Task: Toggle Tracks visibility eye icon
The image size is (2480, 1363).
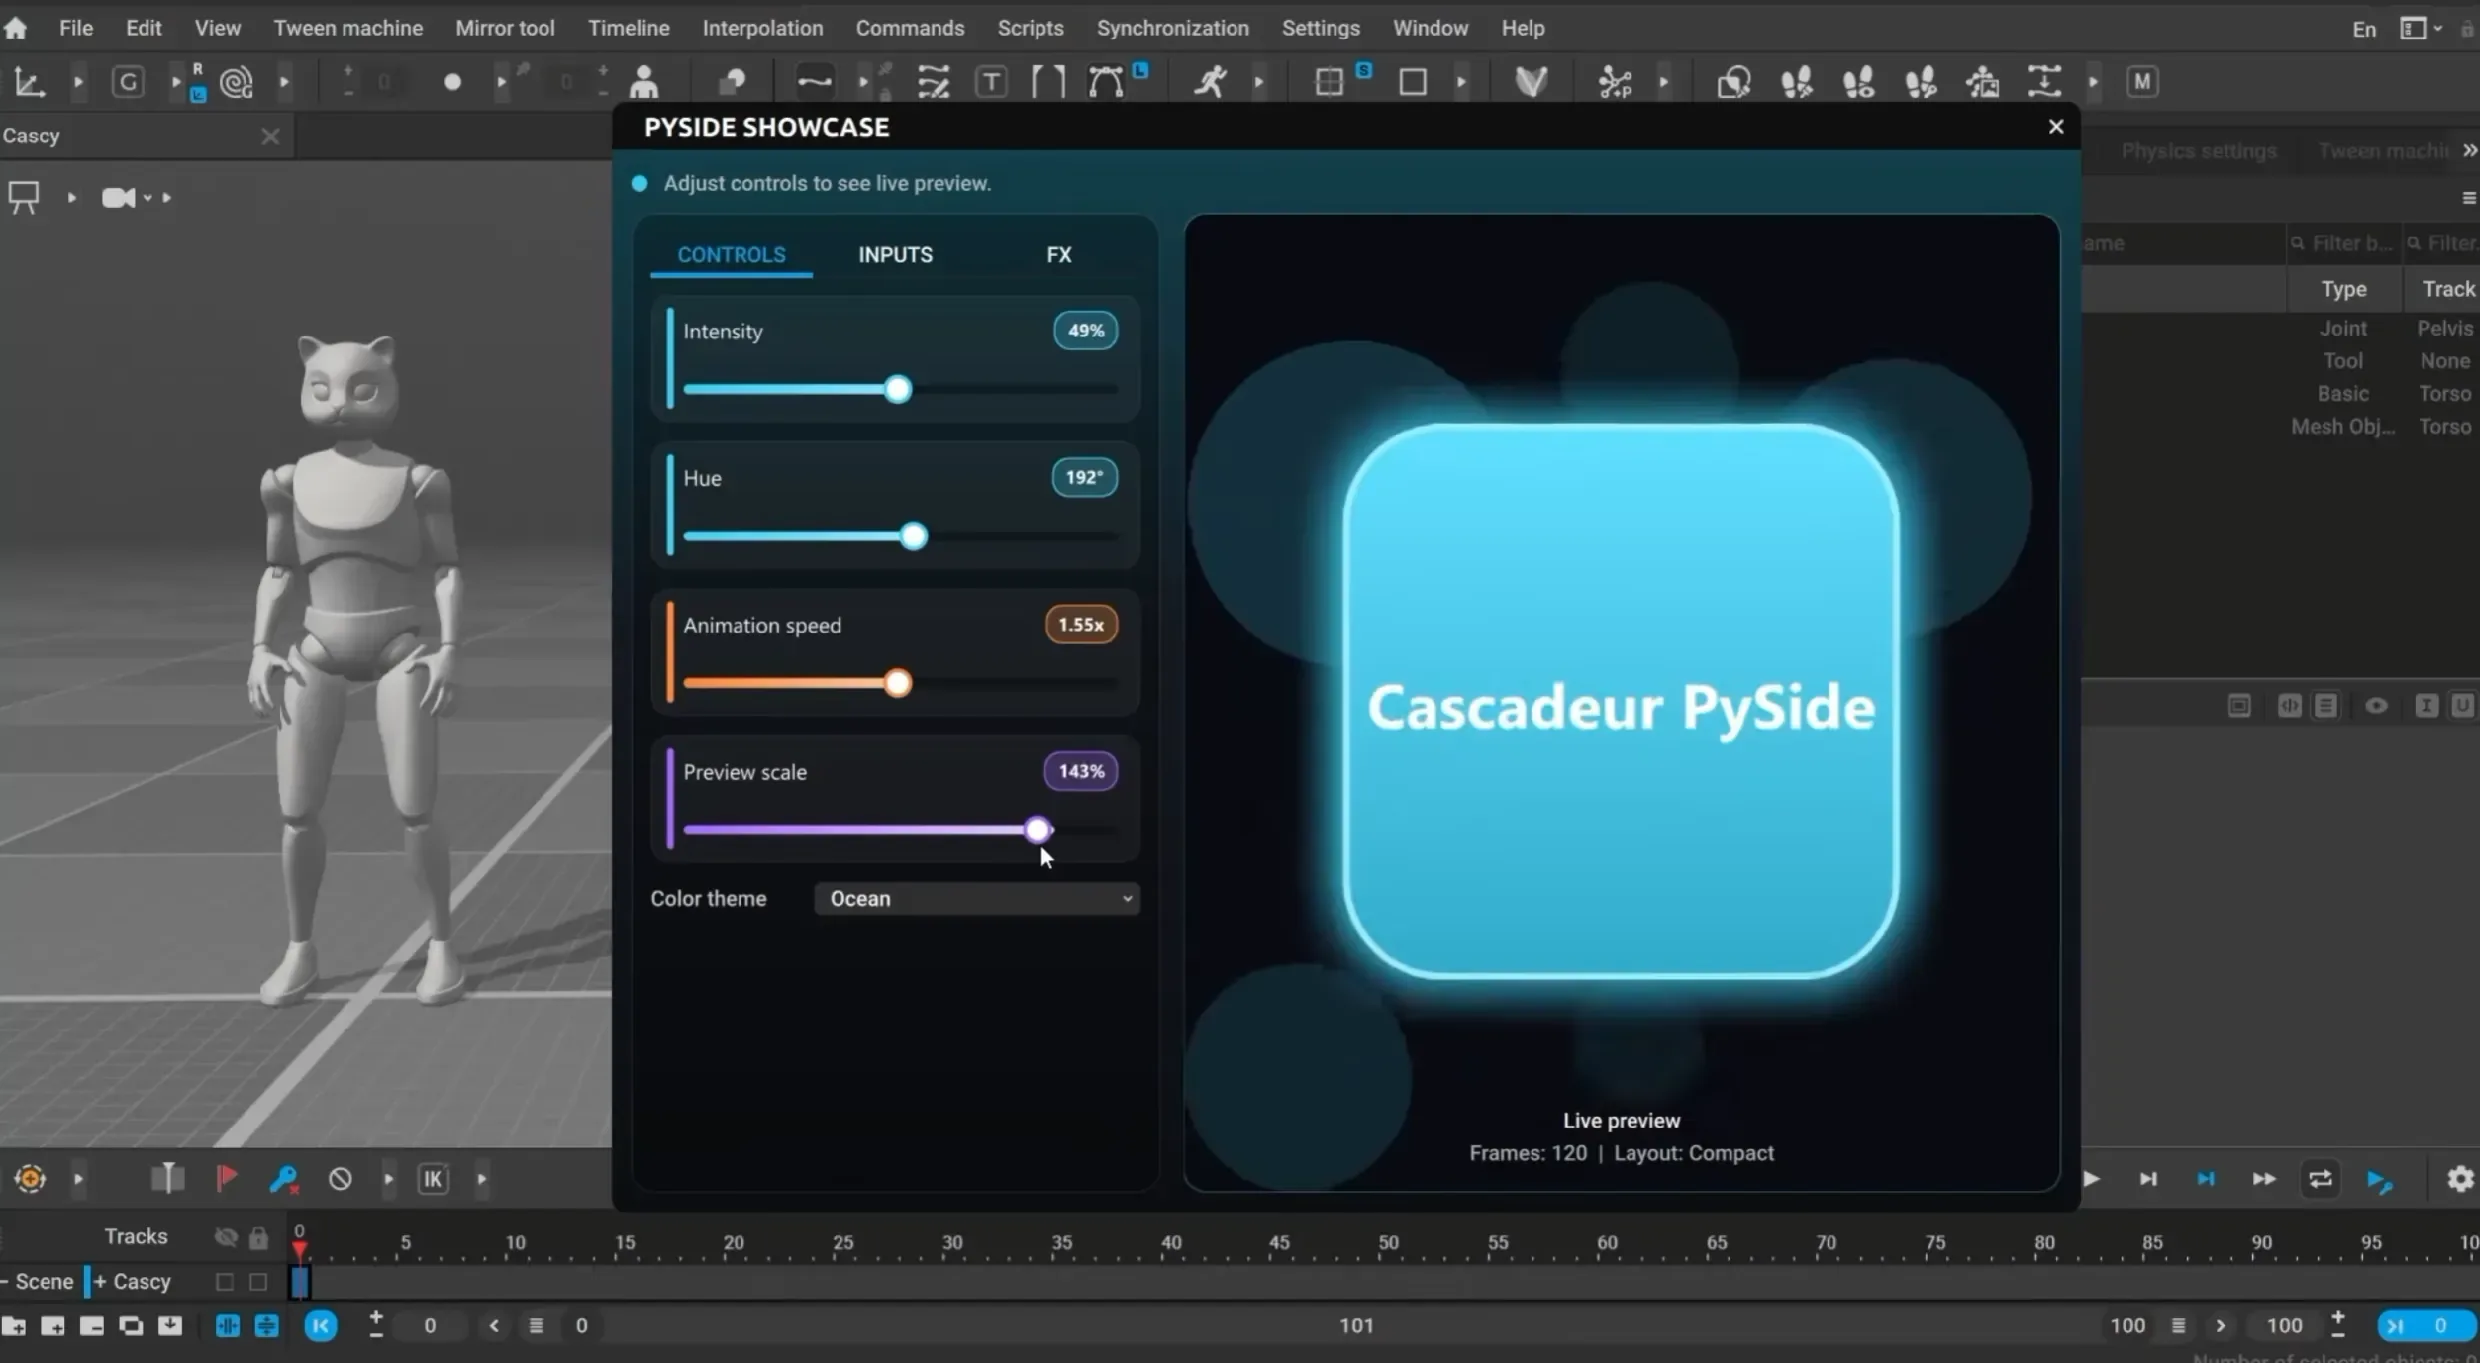Action: (226, 1238)
